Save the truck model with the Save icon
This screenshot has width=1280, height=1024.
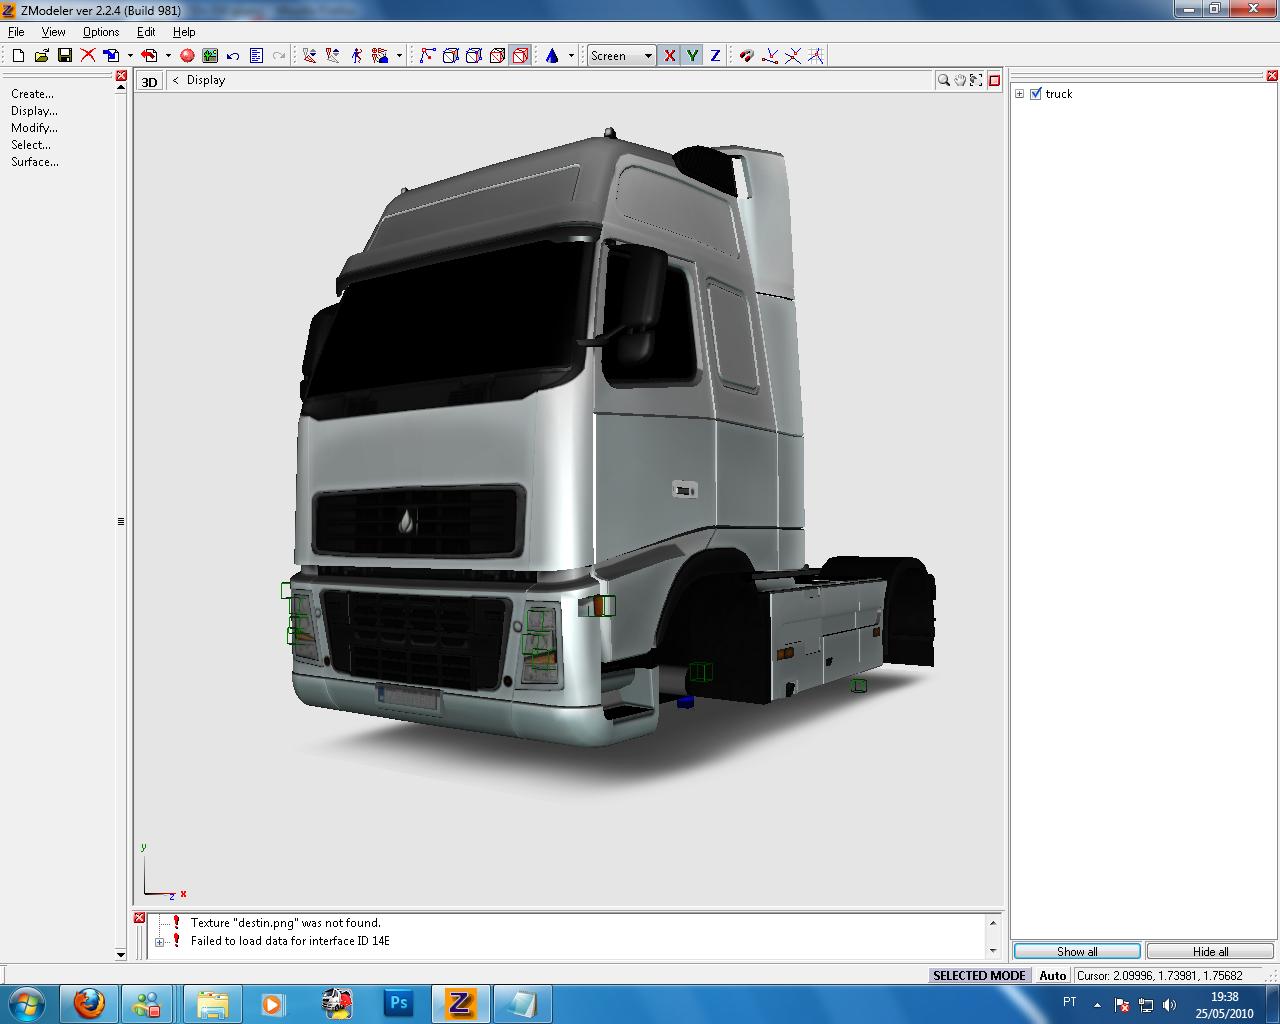coord(64,56)
